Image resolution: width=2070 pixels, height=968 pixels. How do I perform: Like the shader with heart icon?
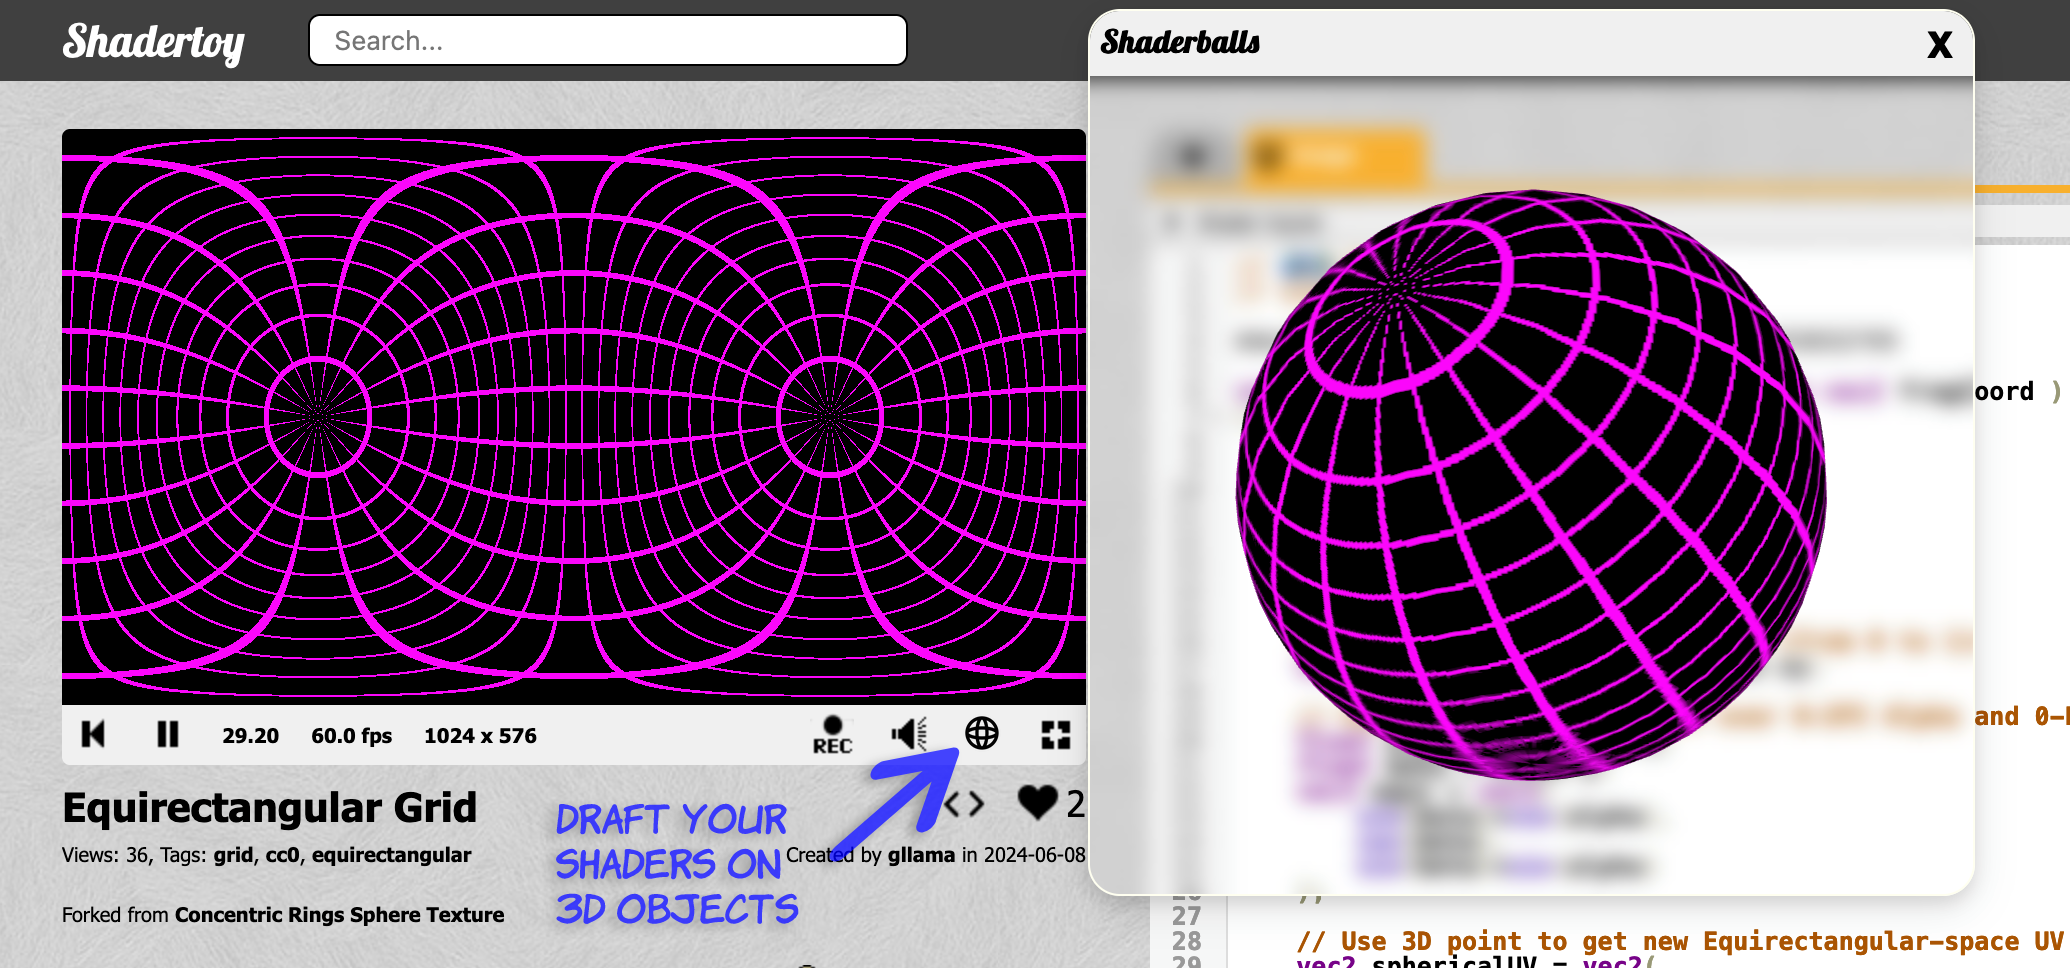pyautogui.click(x=1037, y=802)
